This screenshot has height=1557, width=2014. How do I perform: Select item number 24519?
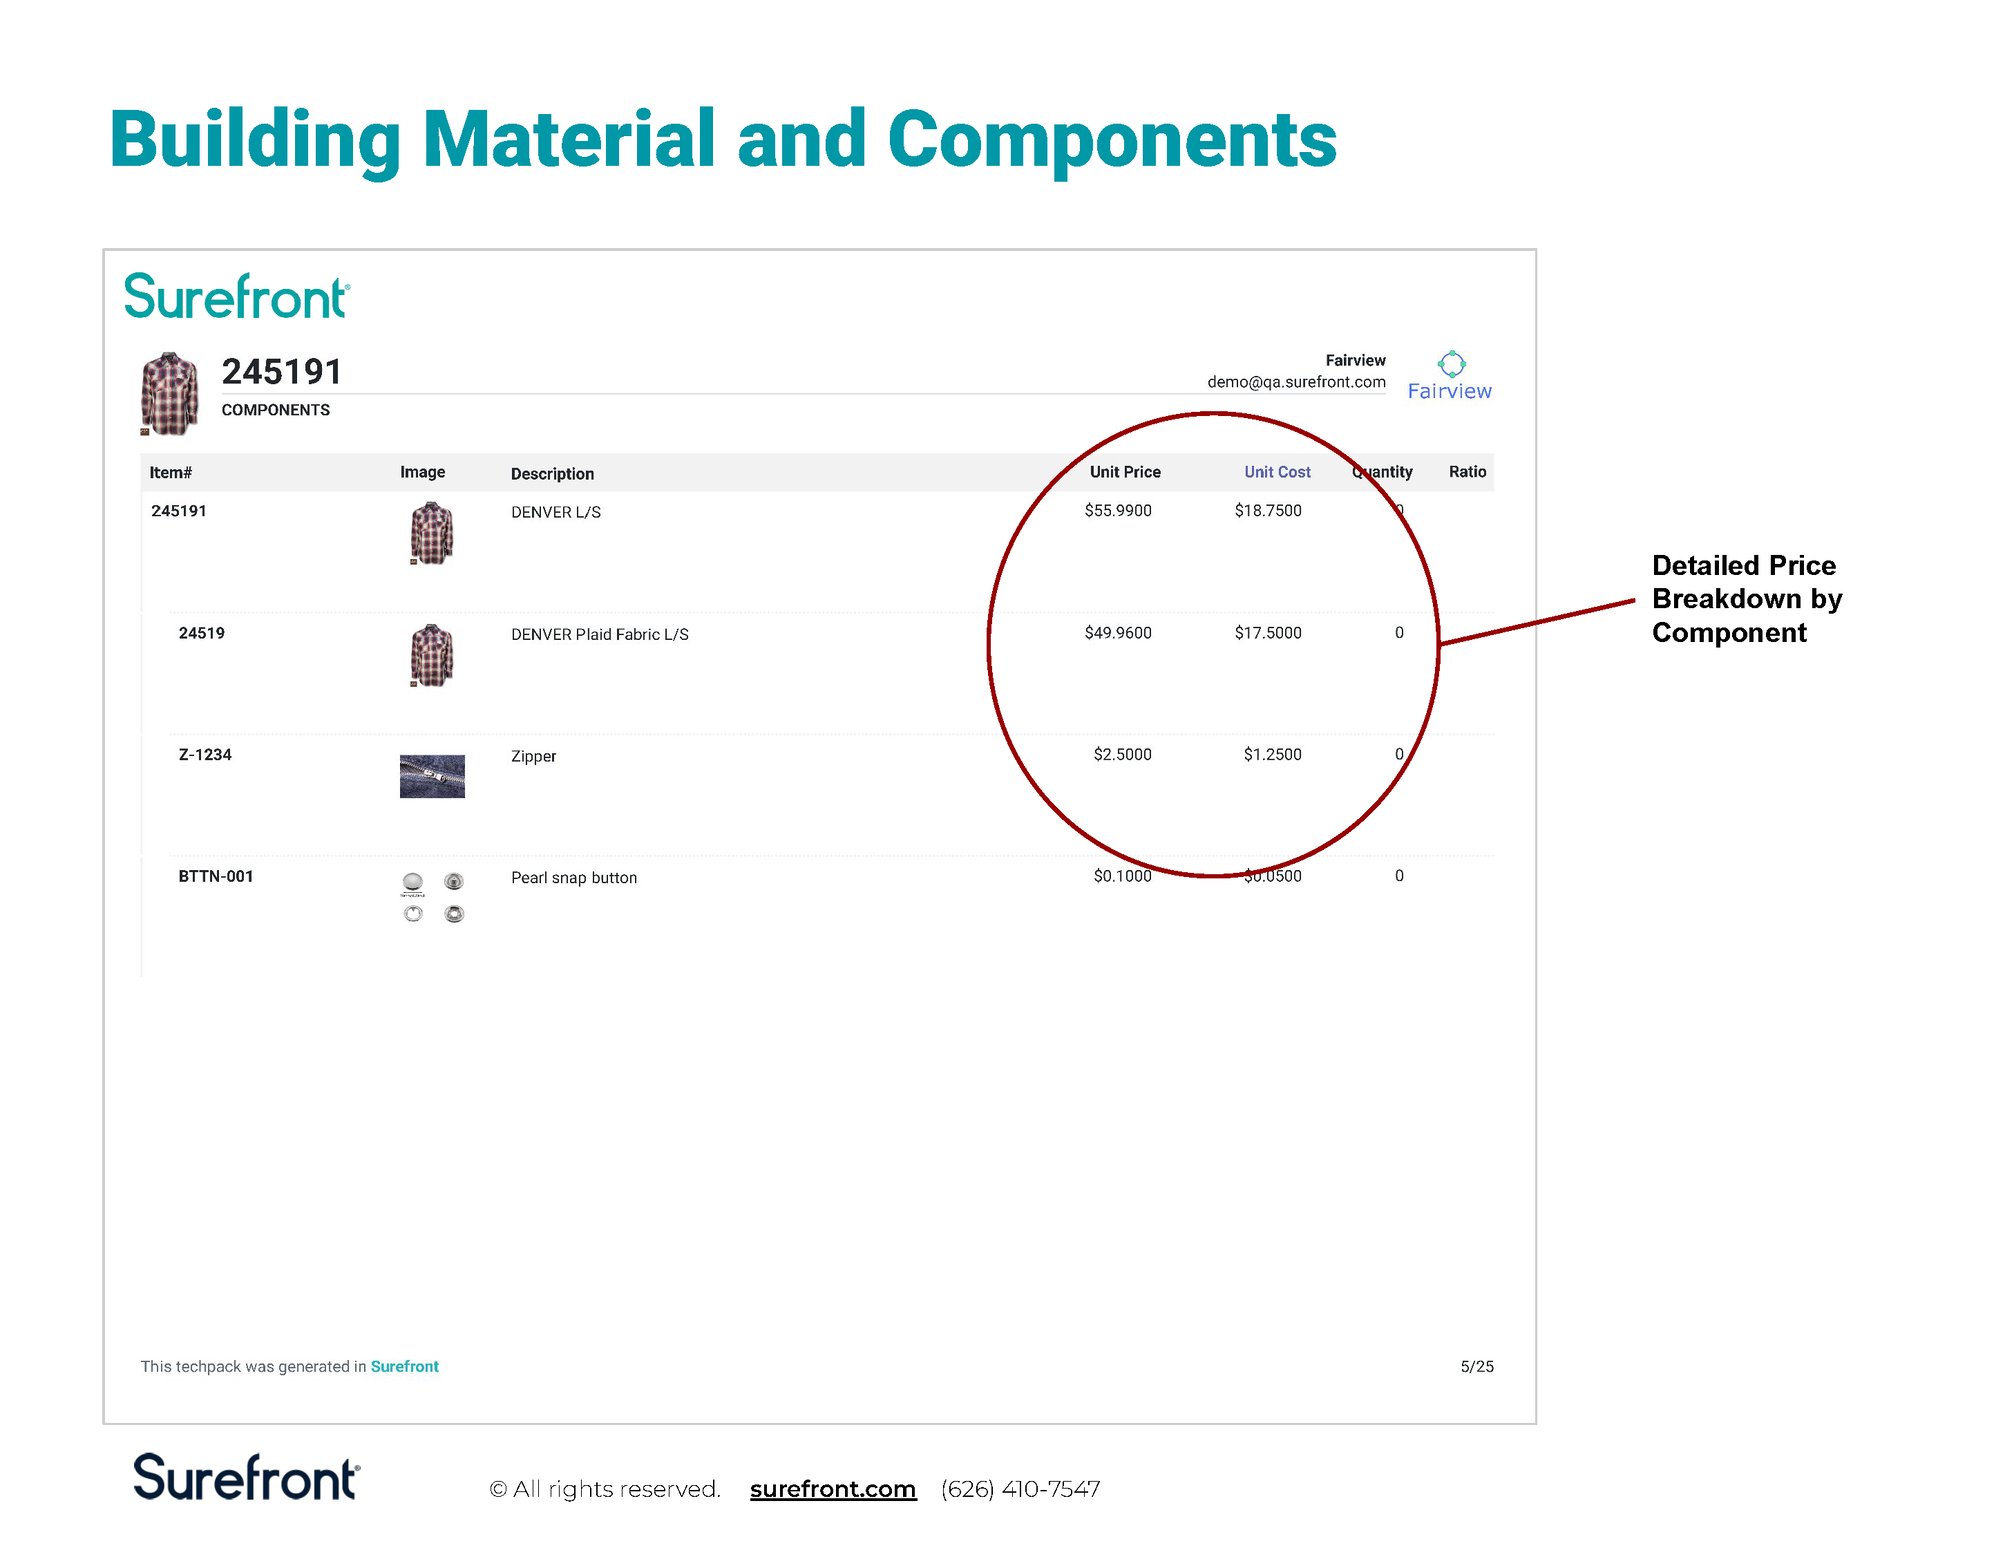(x=201, y=633)
